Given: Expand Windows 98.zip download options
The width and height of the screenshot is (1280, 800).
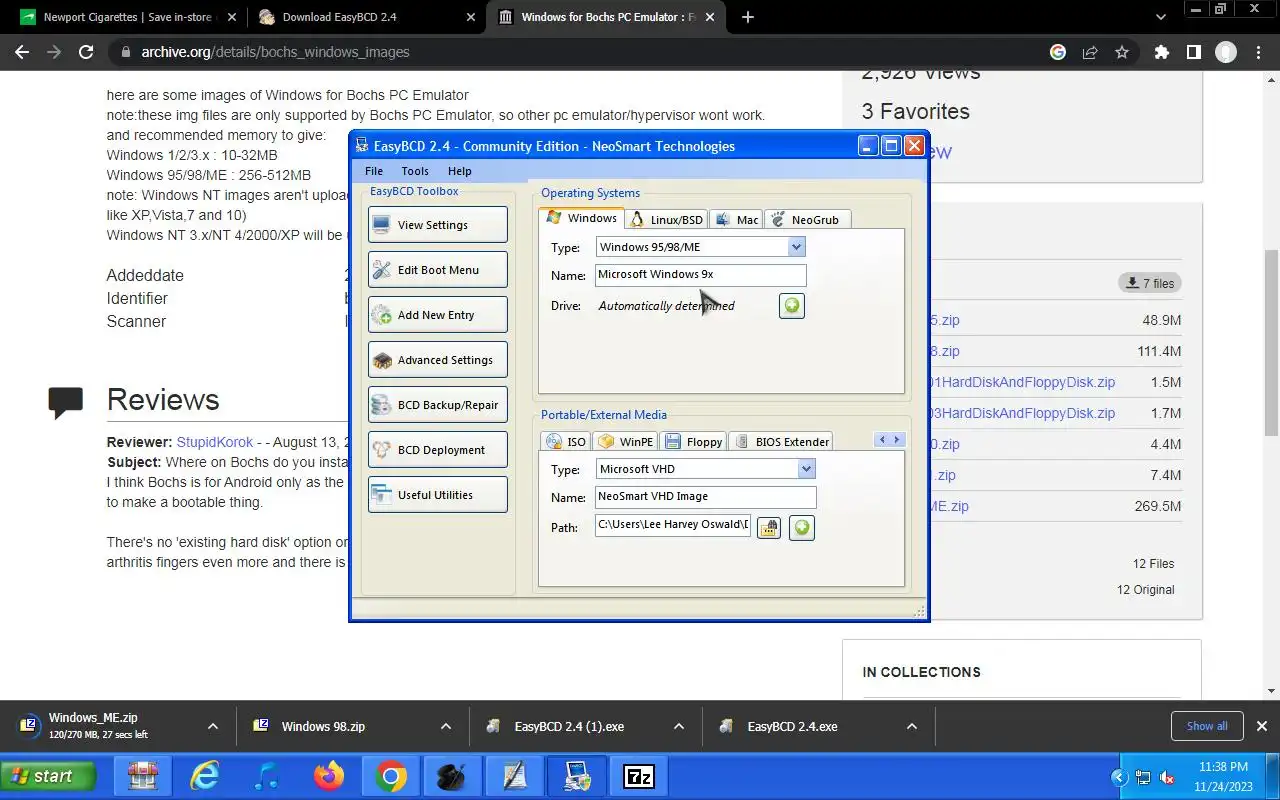Looking at the screenshot, I should coord(446,727).
